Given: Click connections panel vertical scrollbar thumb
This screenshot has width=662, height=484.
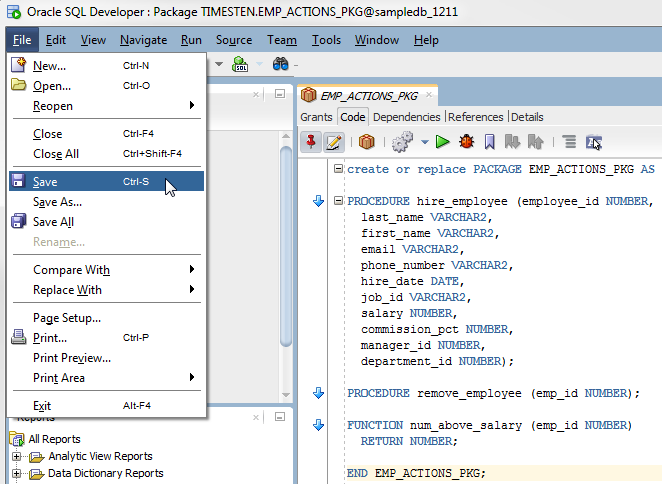Looking at the screenshot, I should click(286, 246).
